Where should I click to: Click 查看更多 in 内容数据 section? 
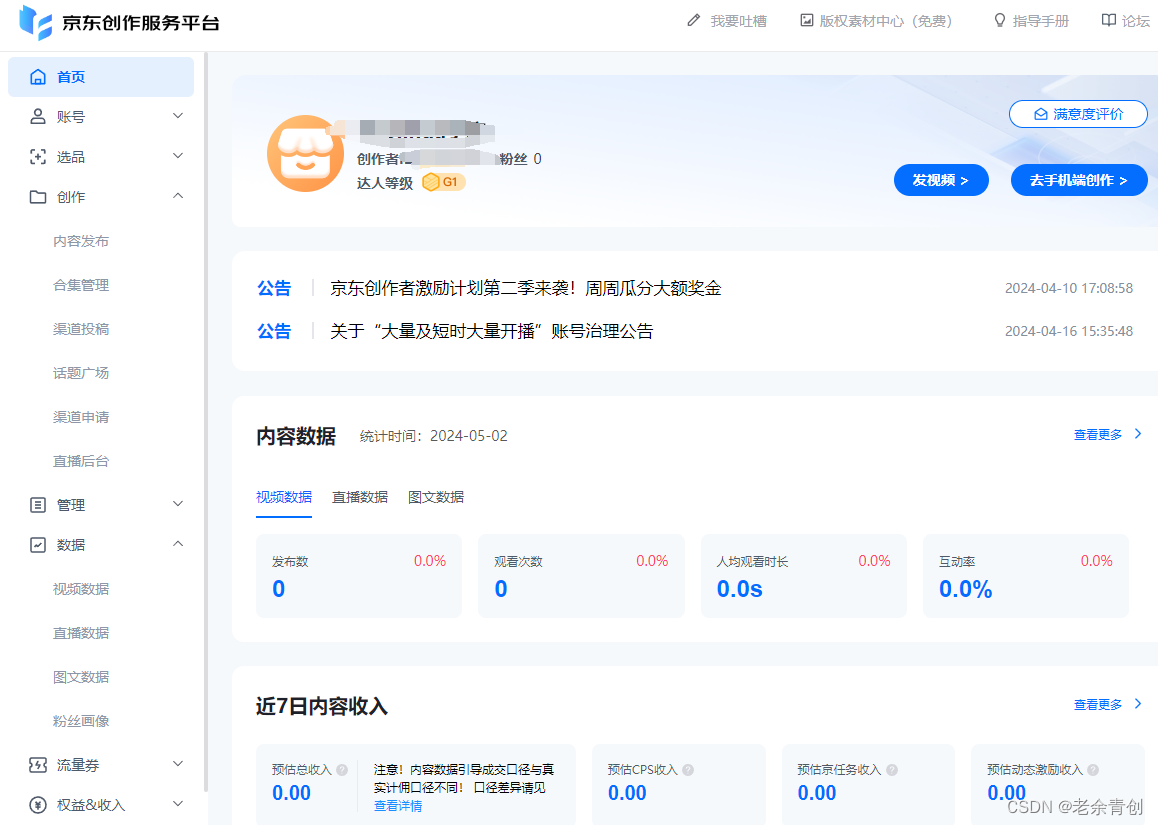[x=1098, y=434]
